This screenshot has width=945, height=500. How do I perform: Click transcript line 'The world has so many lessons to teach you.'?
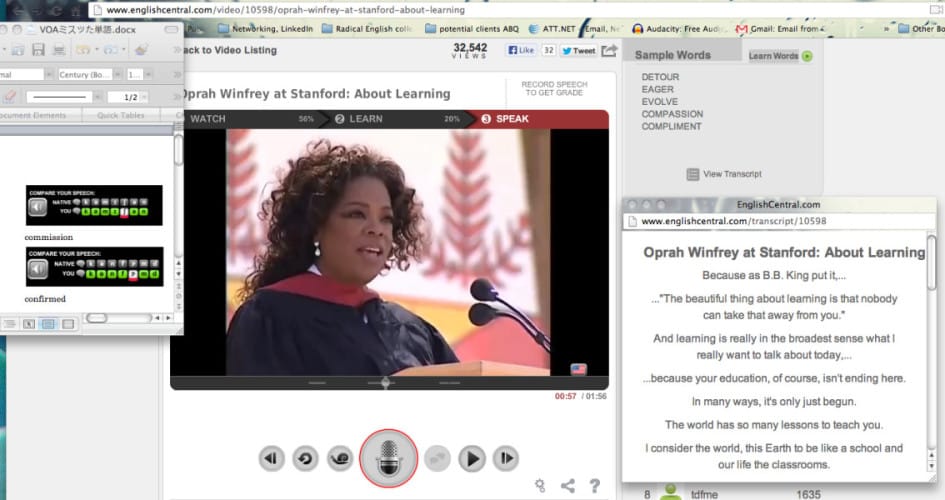[774, 425]
